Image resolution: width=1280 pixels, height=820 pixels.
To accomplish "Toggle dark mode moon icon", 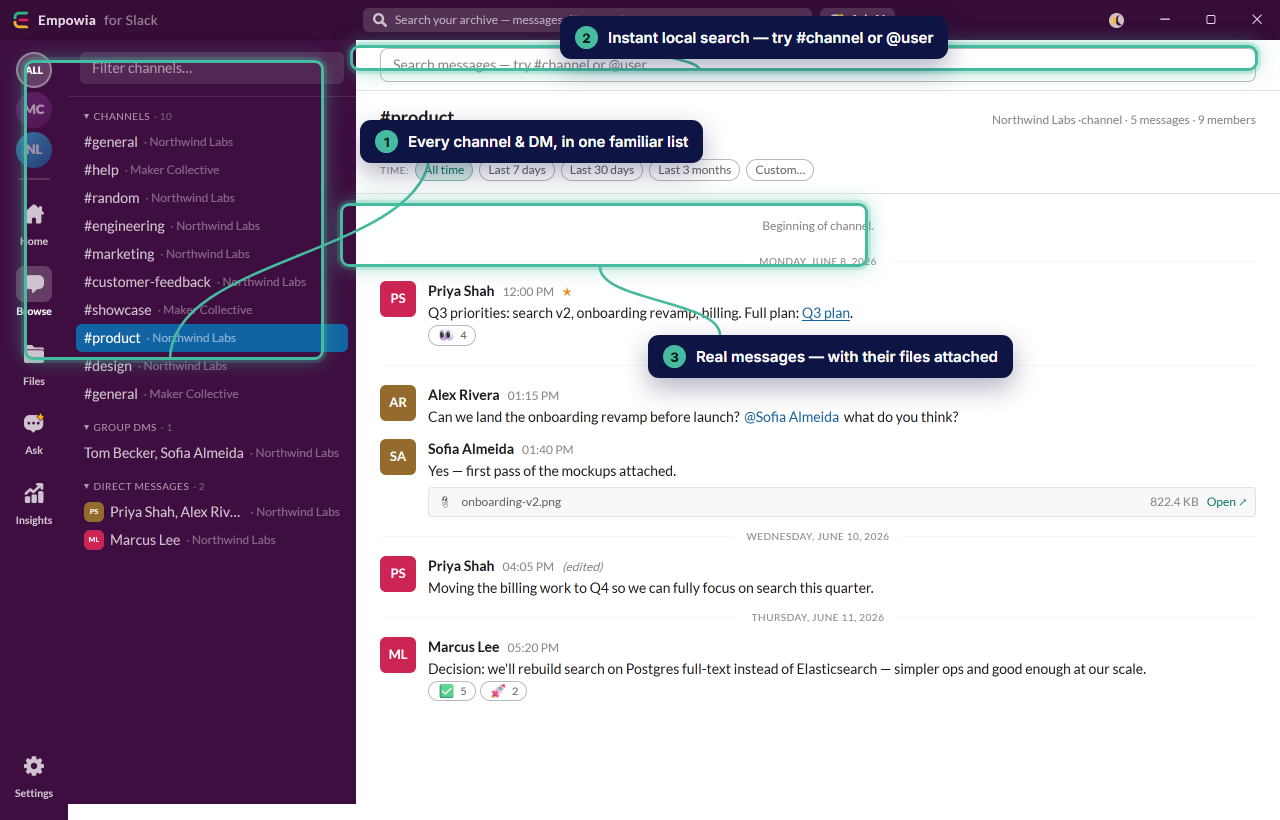I will 1117,20.
